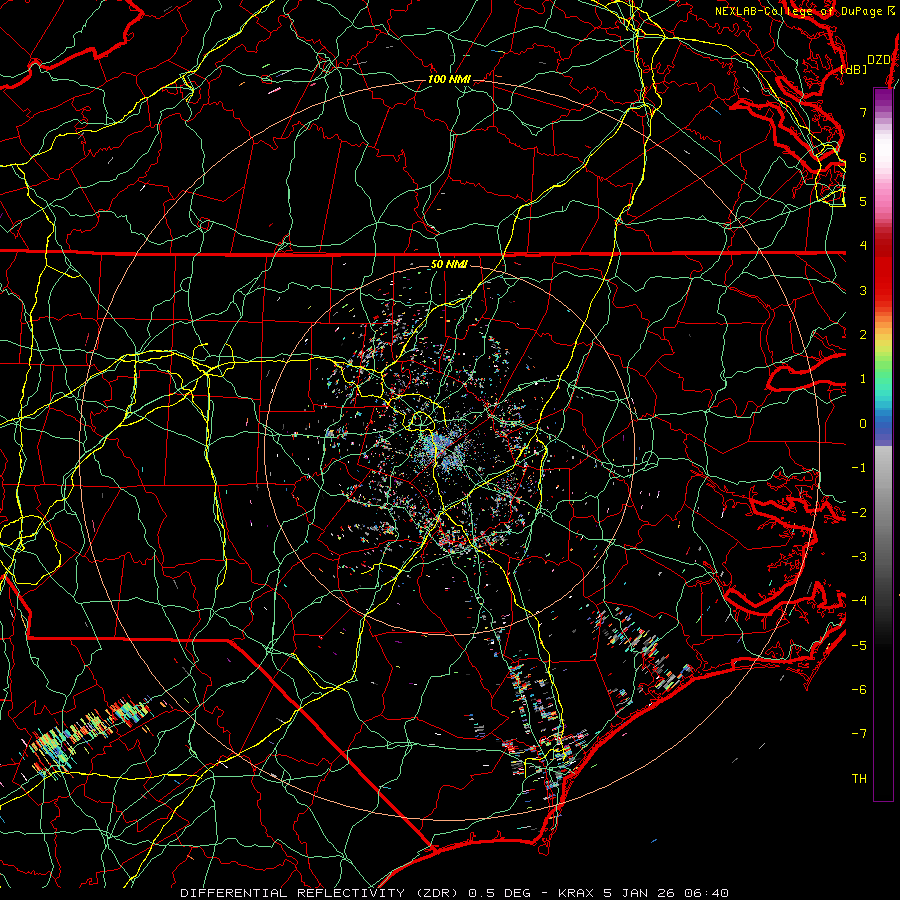Click the 1 value on color scale
Screen dimensions: 900x900
click(863, 379)
